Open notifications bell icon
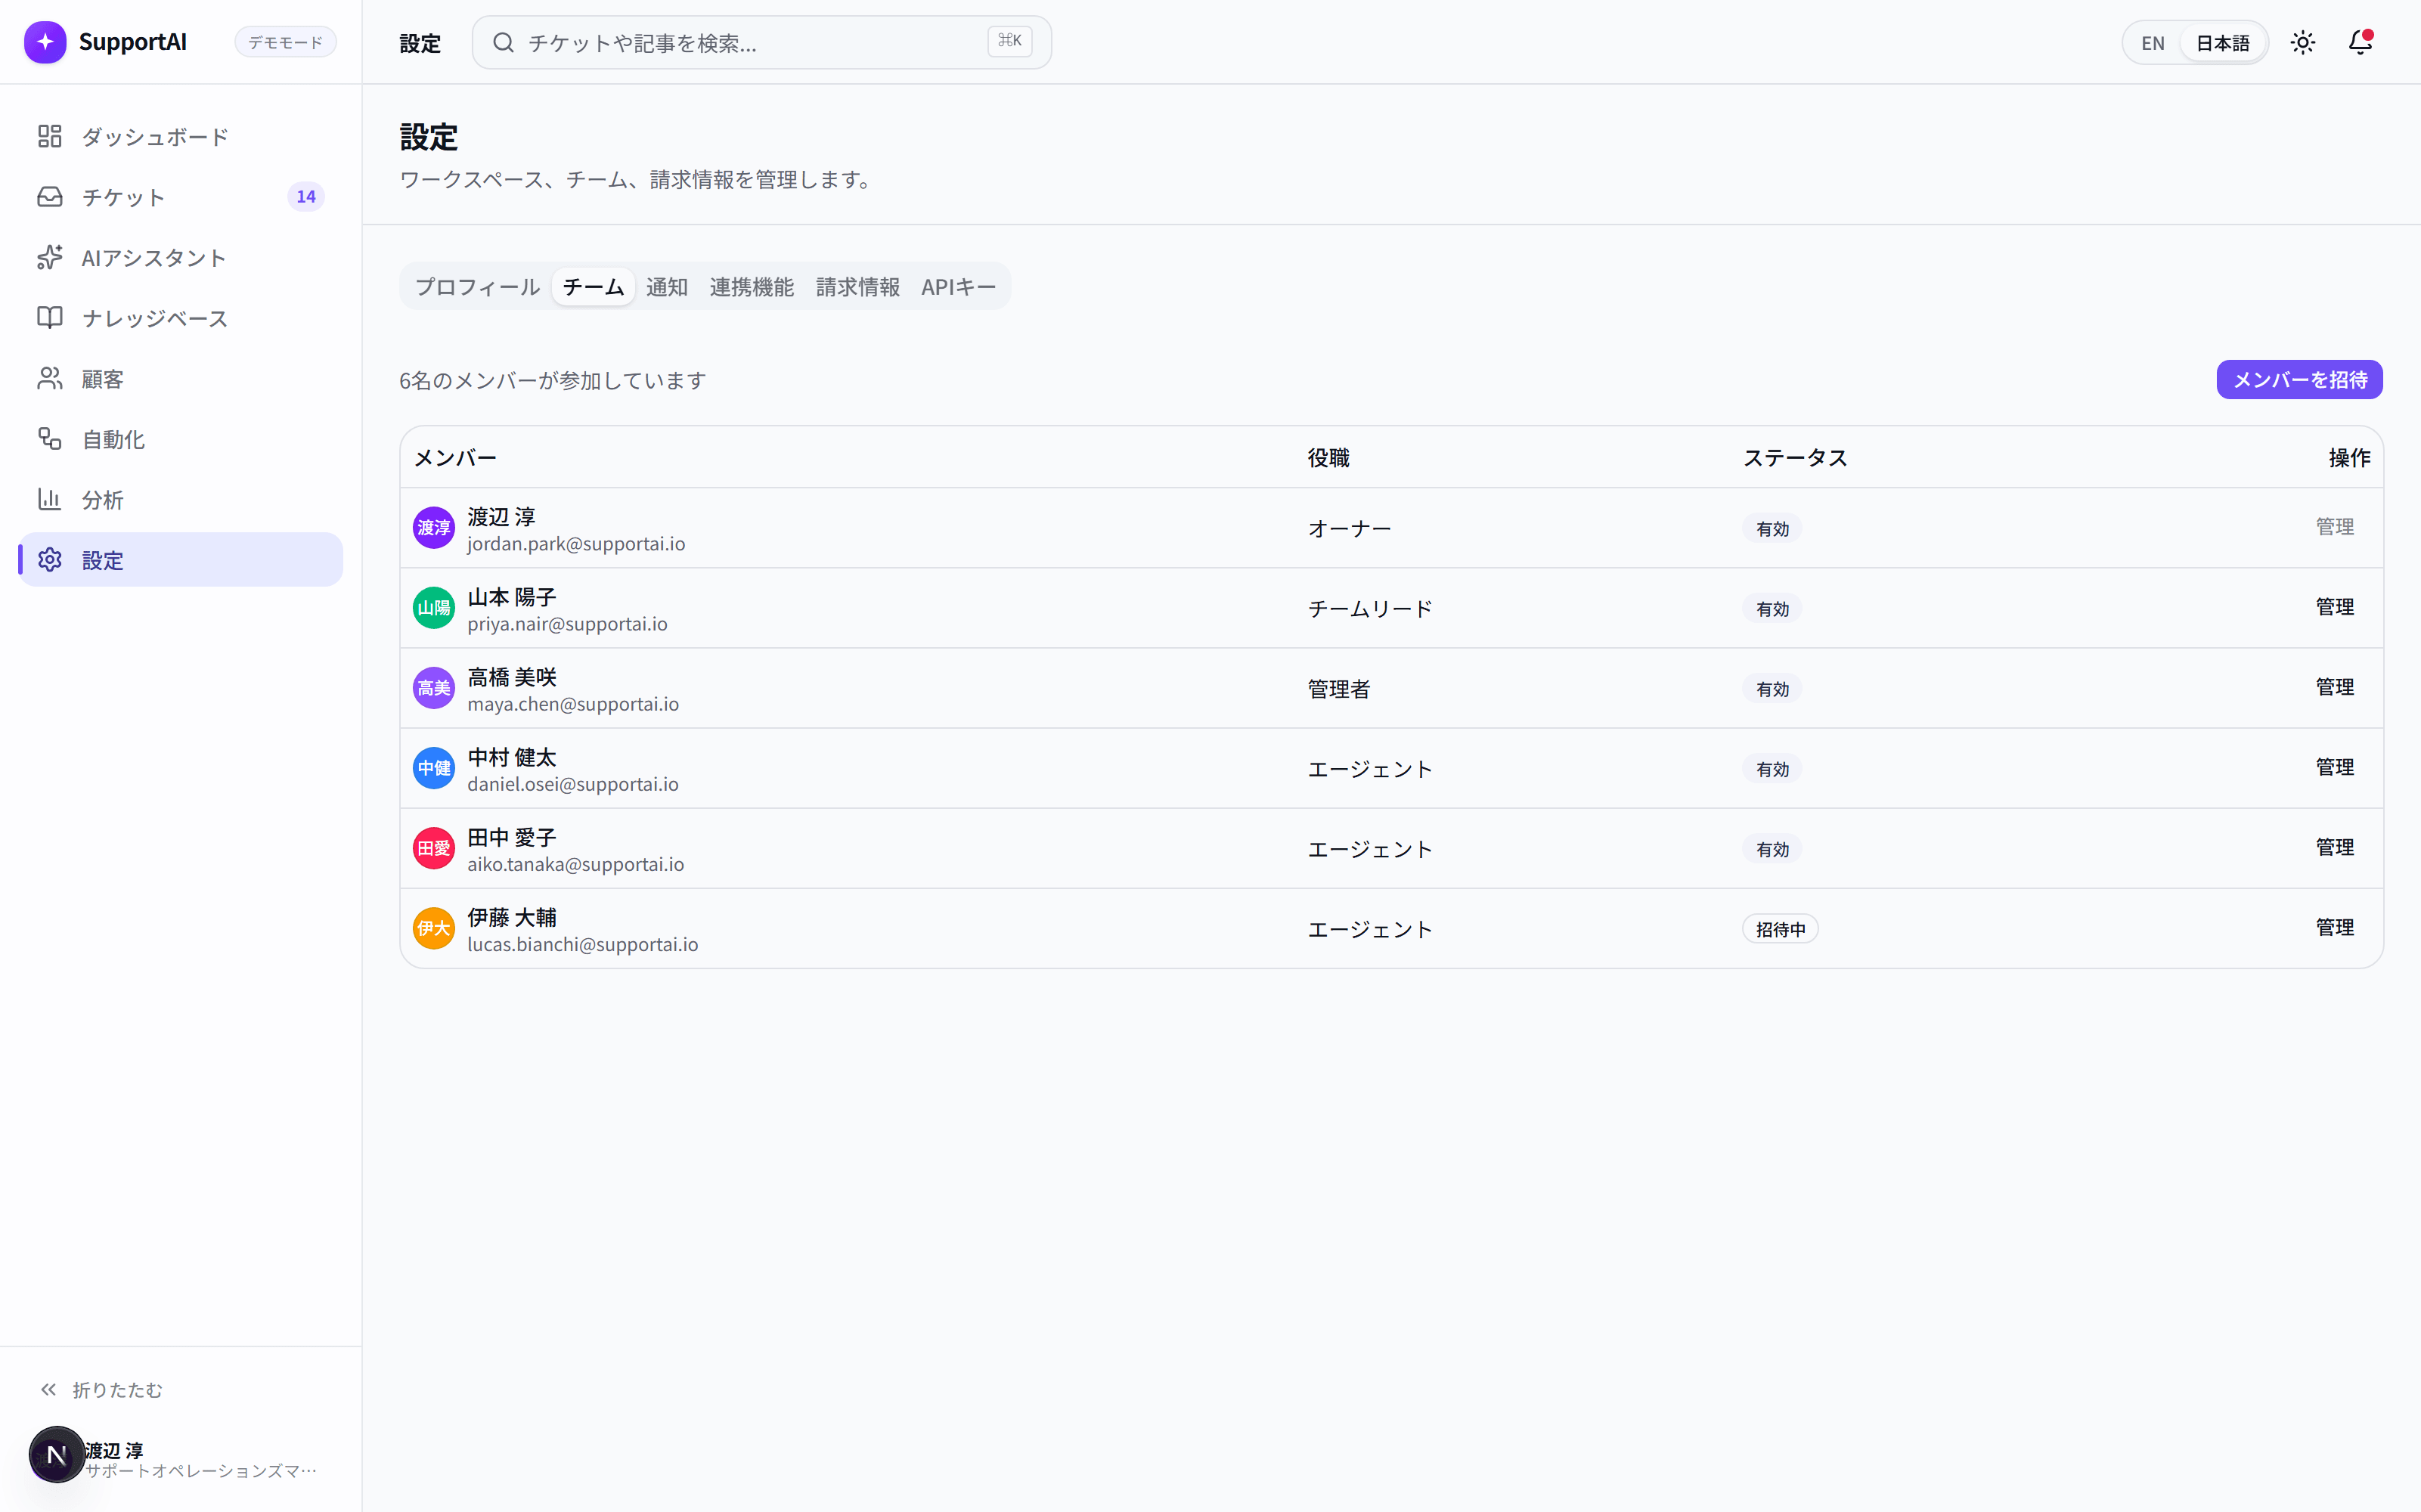Image resolution: width=2421 pixels, height=1512 pixels. tap(2360, 42)
